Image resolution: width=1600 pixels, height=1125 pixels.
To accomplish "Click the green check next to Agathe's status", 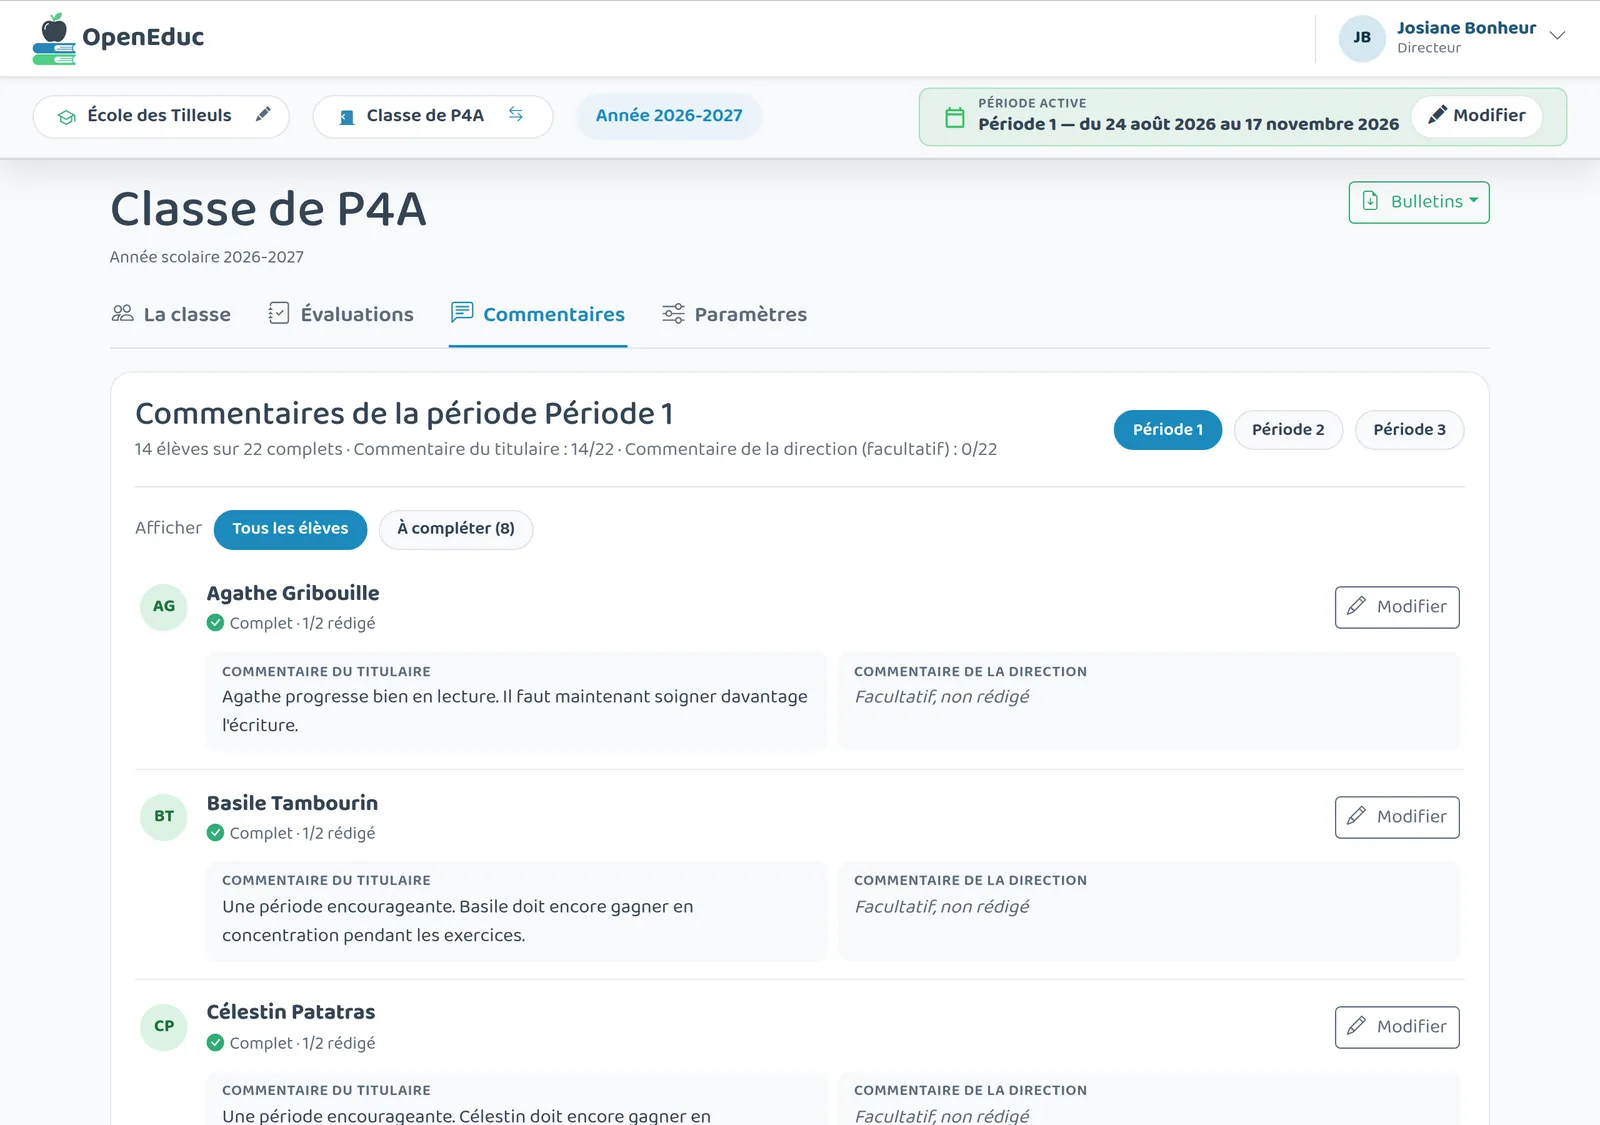I will pyautogui.click(x=215, y=622).
